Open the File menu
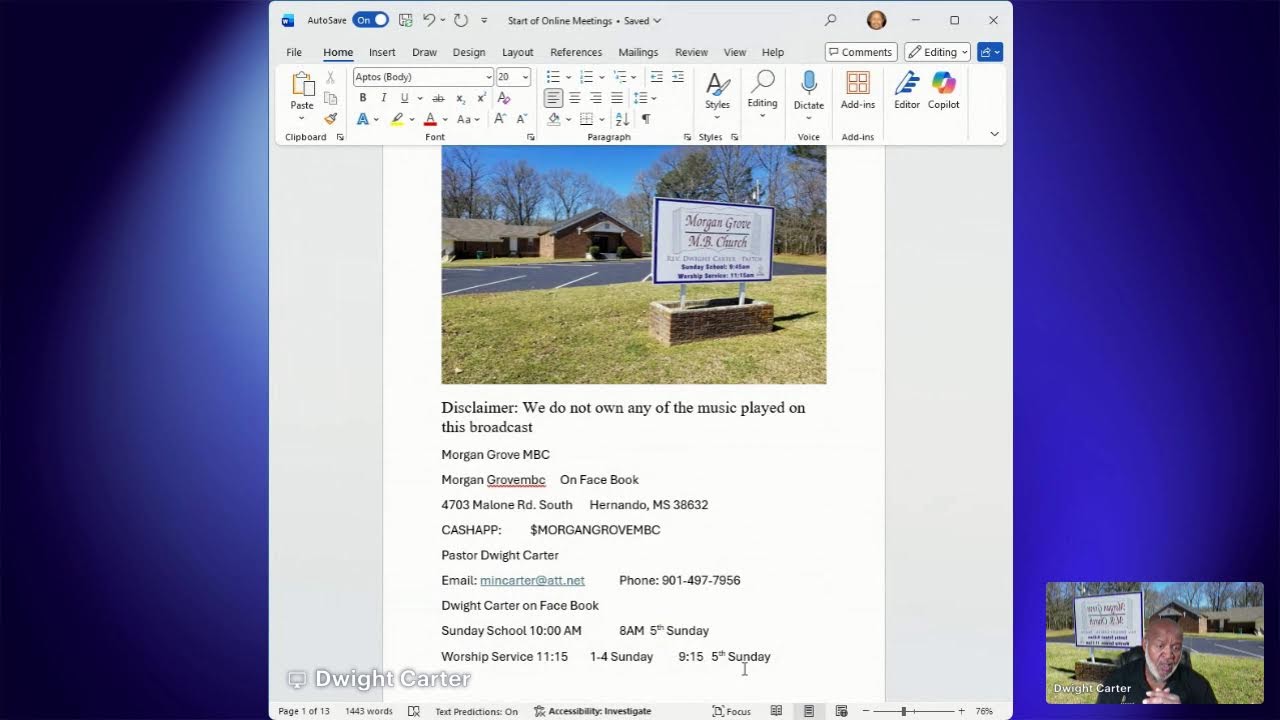Image resolution: width=1280 pixels, height=720 pixels. [294, 52]
